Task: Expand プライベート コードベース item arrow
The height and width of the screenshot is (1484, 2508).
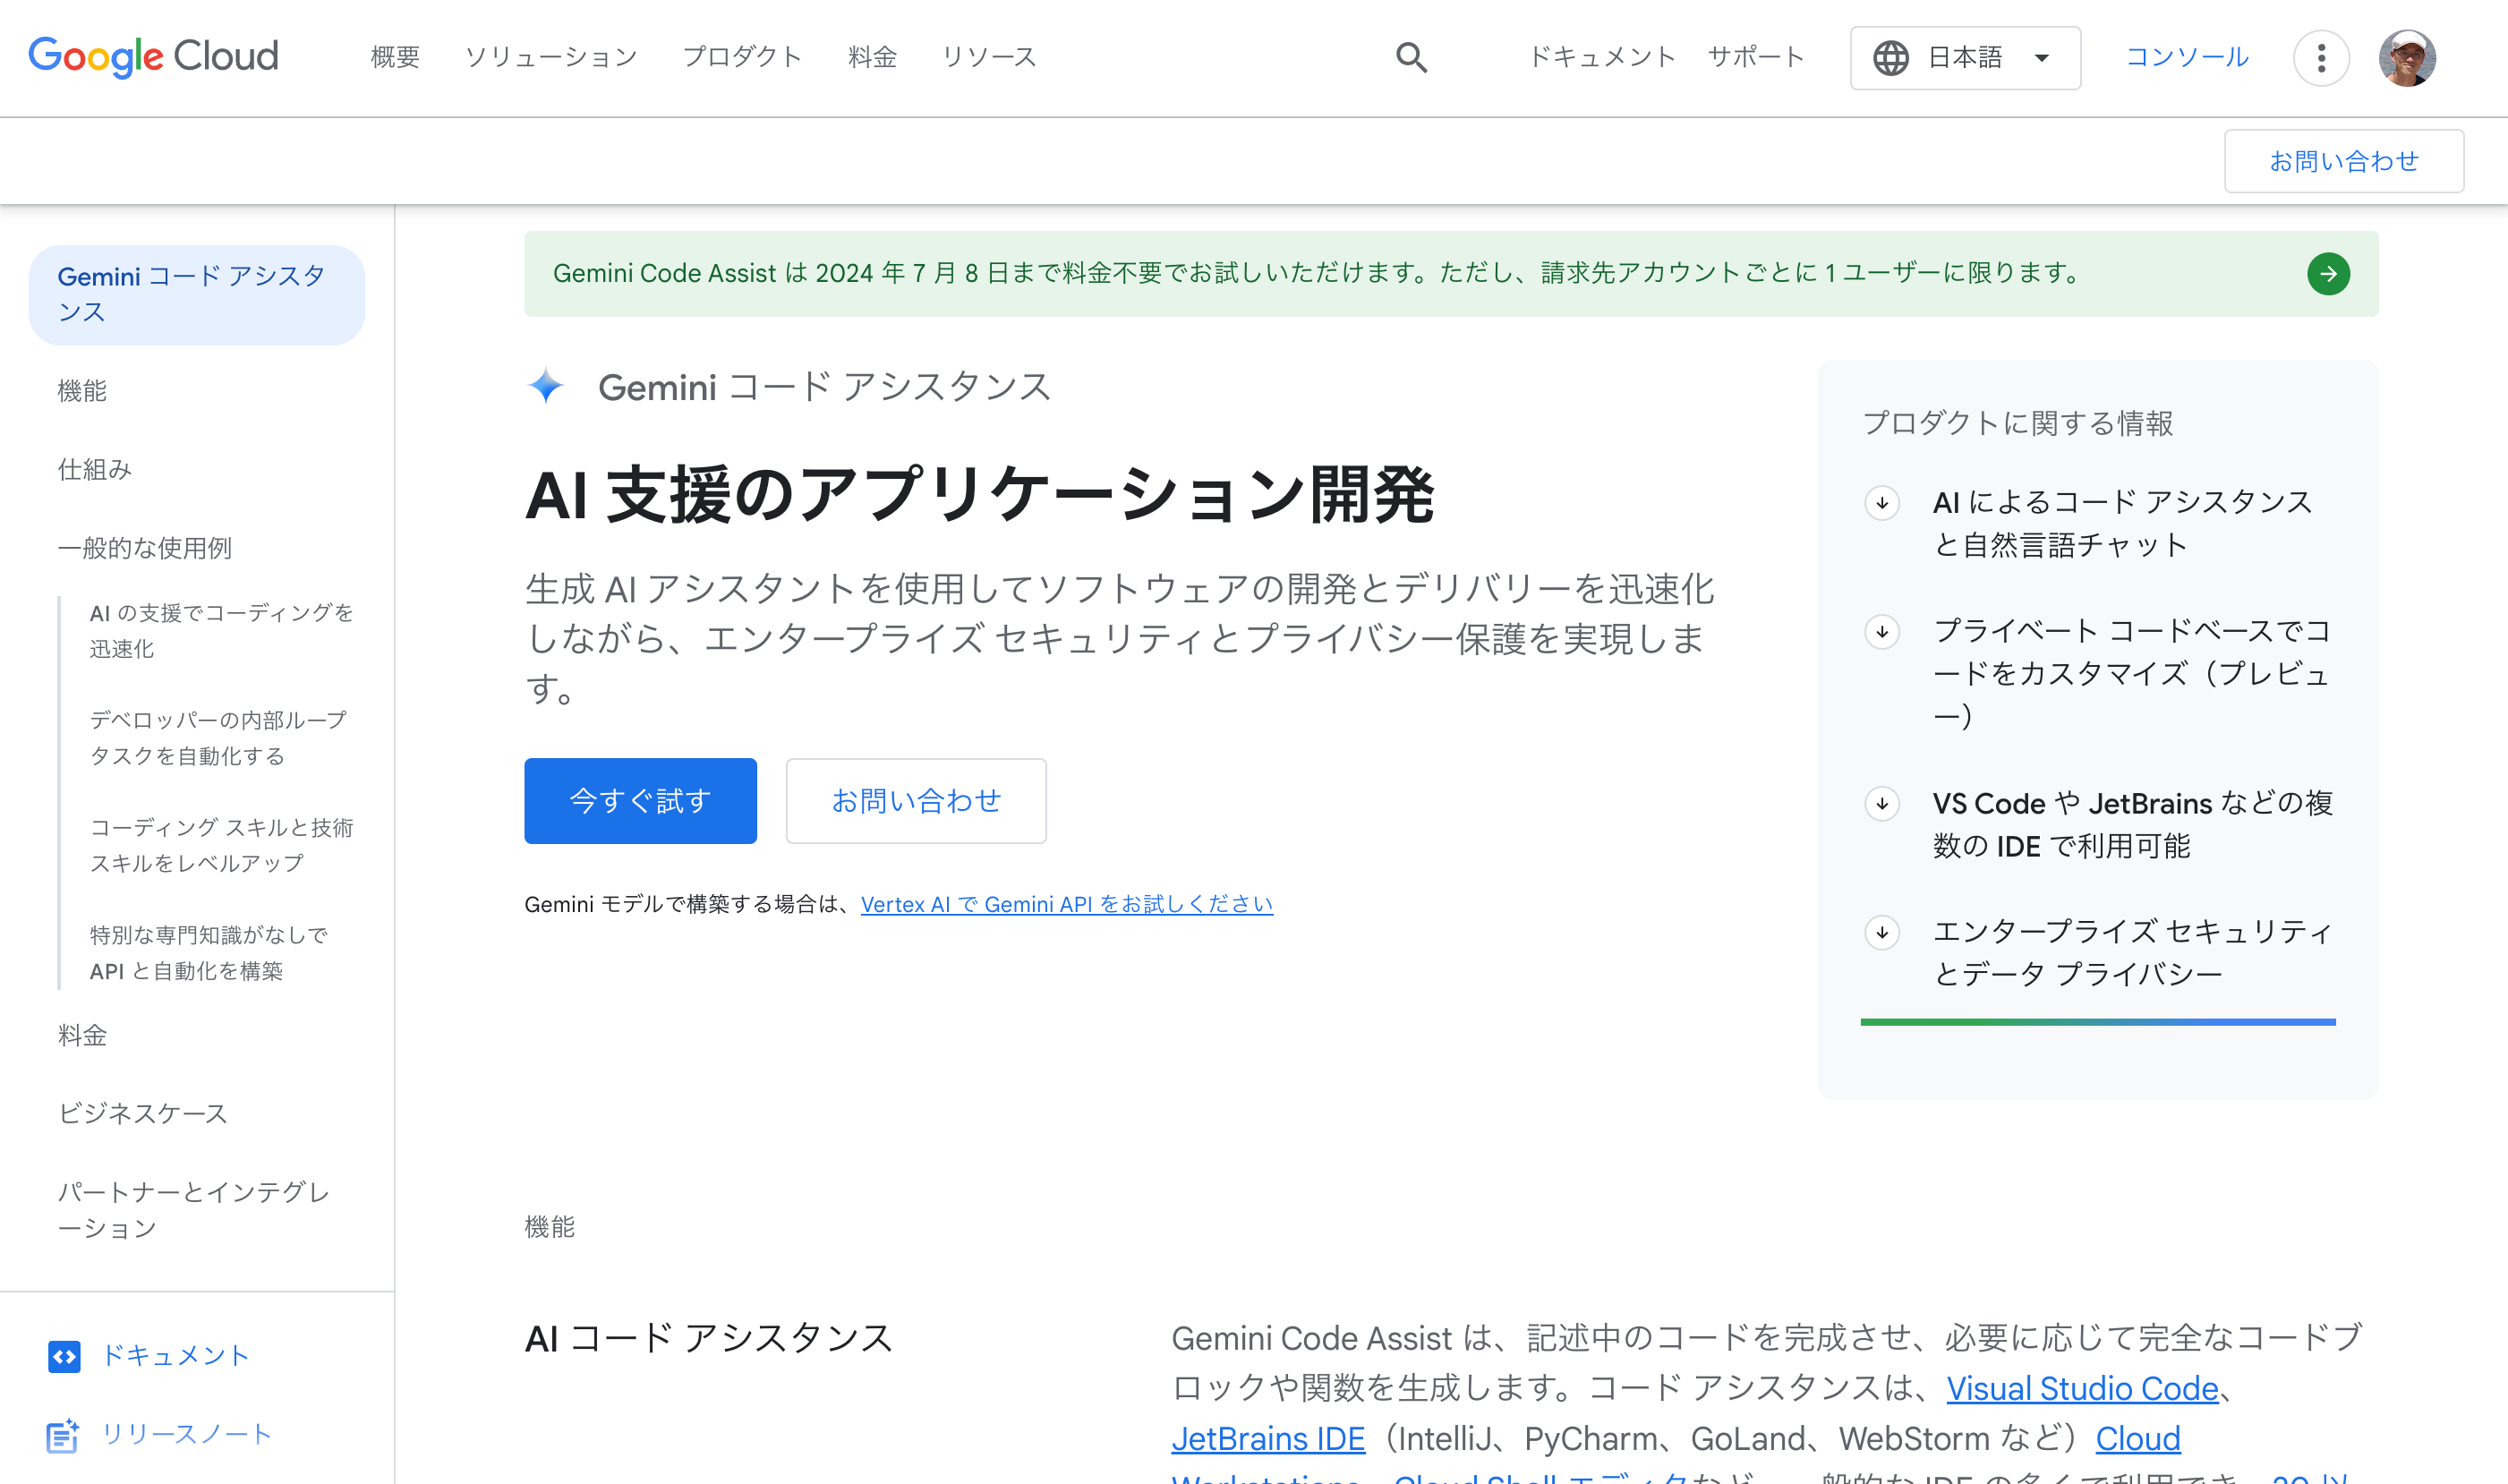Action: coord(1882,631)
